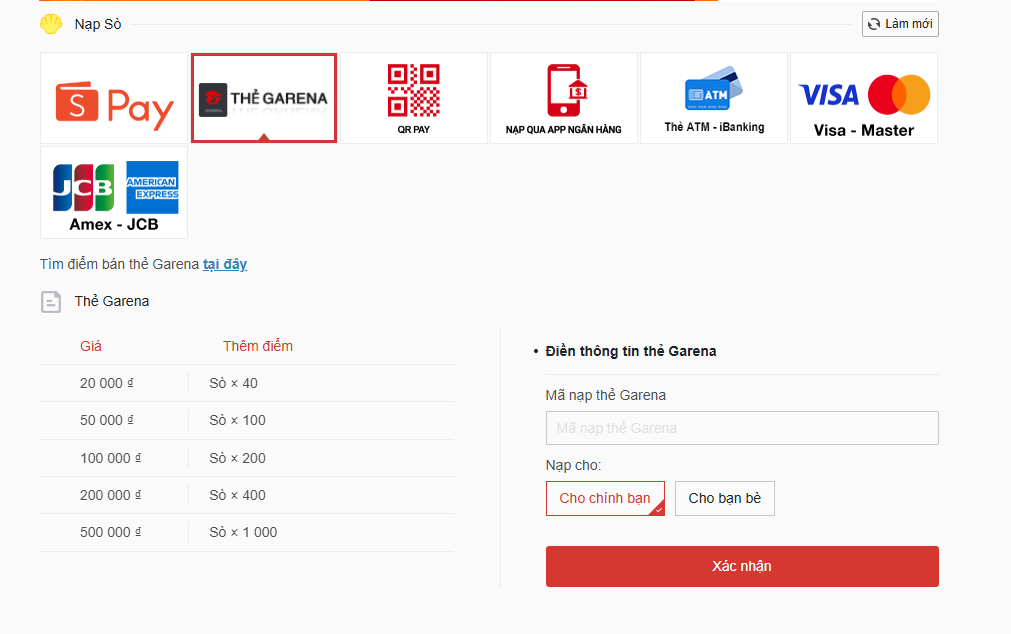Image resolution: width=1011 pixels, height=634 pixels.
Task: Click 'Sò × 200' value
Action: [237, 458]
